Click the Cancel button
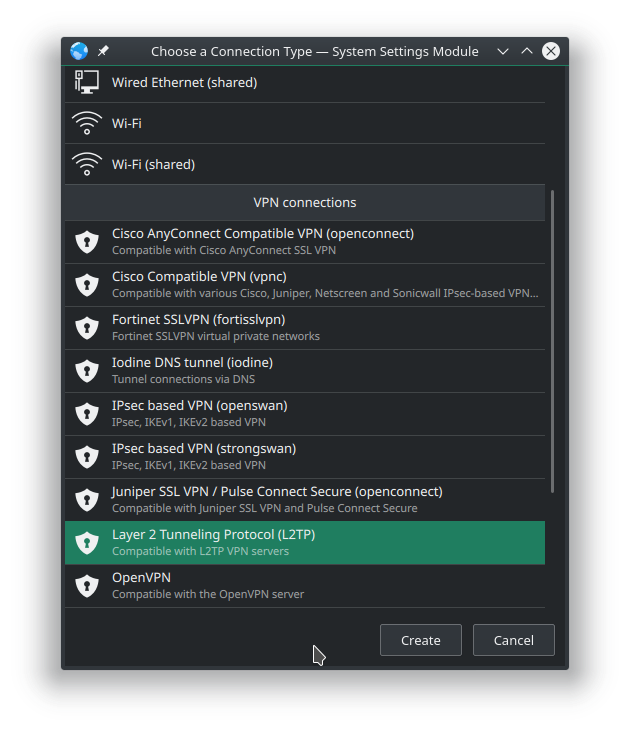630x731 pixels. [x=514, y=640]
